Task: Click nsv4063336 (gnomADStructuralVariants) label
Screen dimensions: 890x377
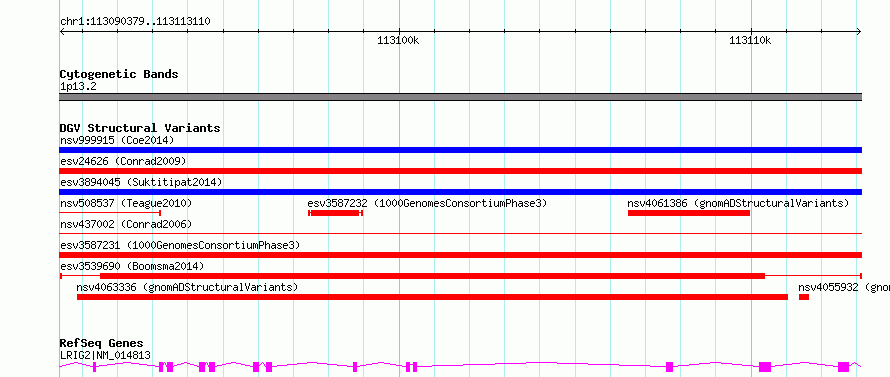Action: 187,287
